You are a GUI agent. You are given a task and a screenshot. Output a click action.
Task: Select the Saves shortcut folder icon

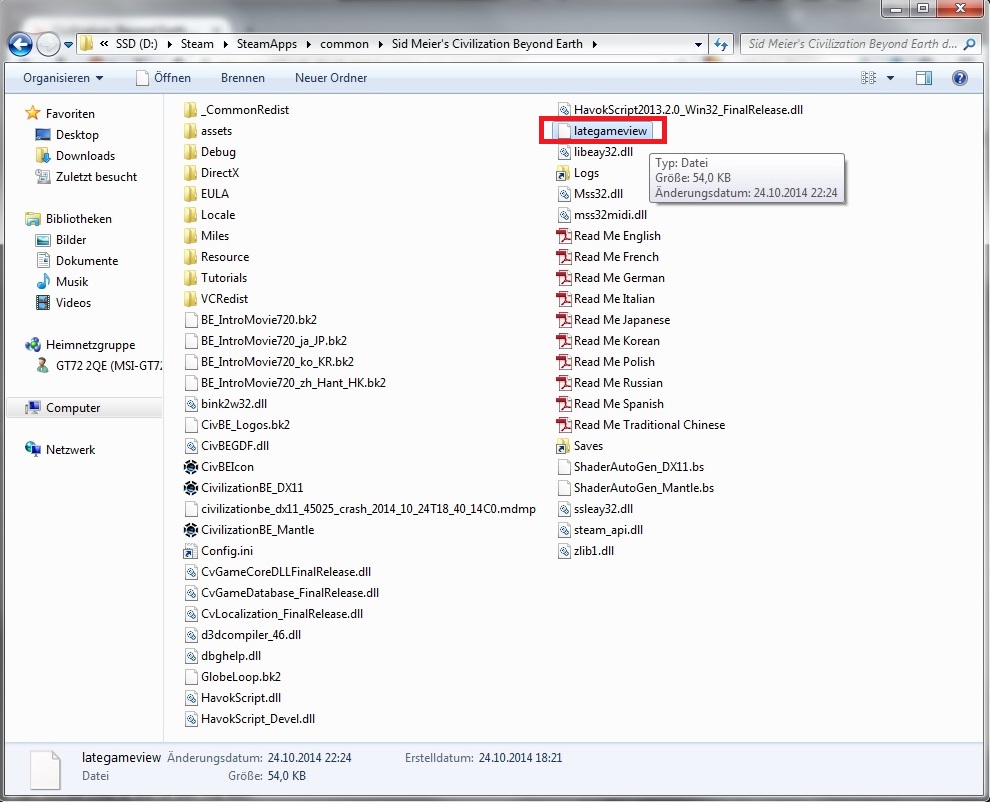click(x=563, y=446)
